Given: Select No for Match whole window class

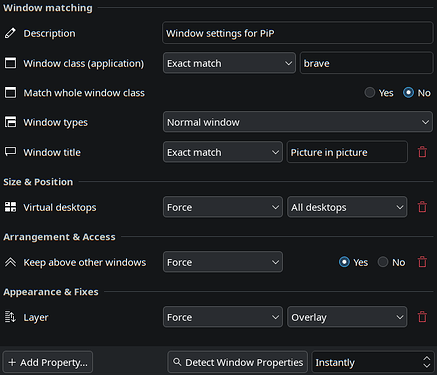Looking at the screenshot, I should point(408,93).
